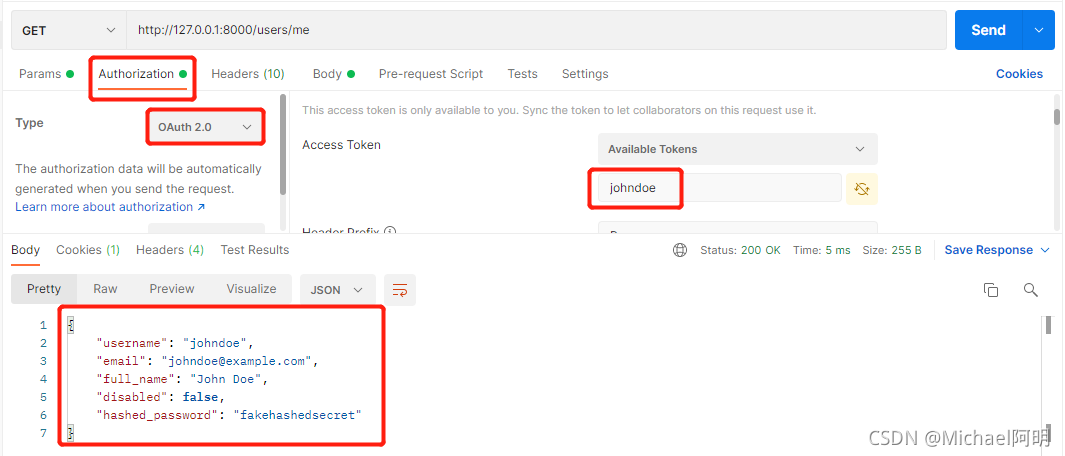The height and width of the screenshot is (456, 1065).
Task: Select the Pretty view button
Action: click(44, 289)
